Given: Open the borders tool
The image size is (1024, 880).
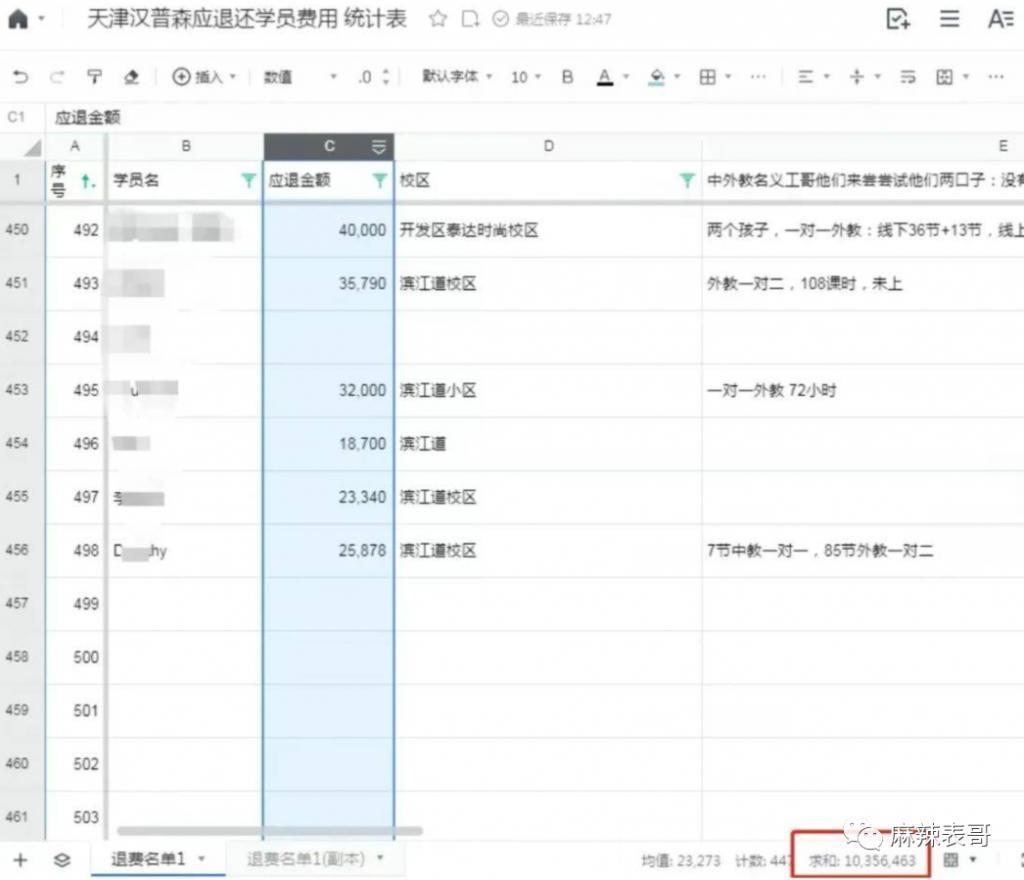Looking at the screenshot, I should (x=707, y=77).
